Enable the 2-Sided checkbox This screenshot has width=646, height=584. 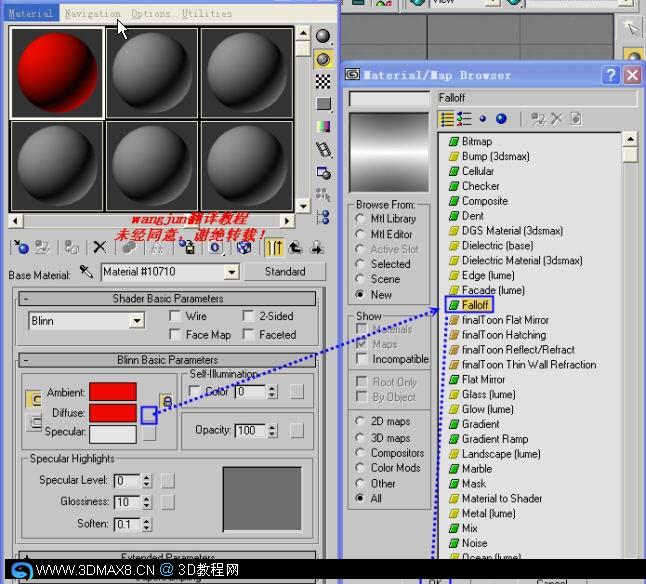click(248, 316)
